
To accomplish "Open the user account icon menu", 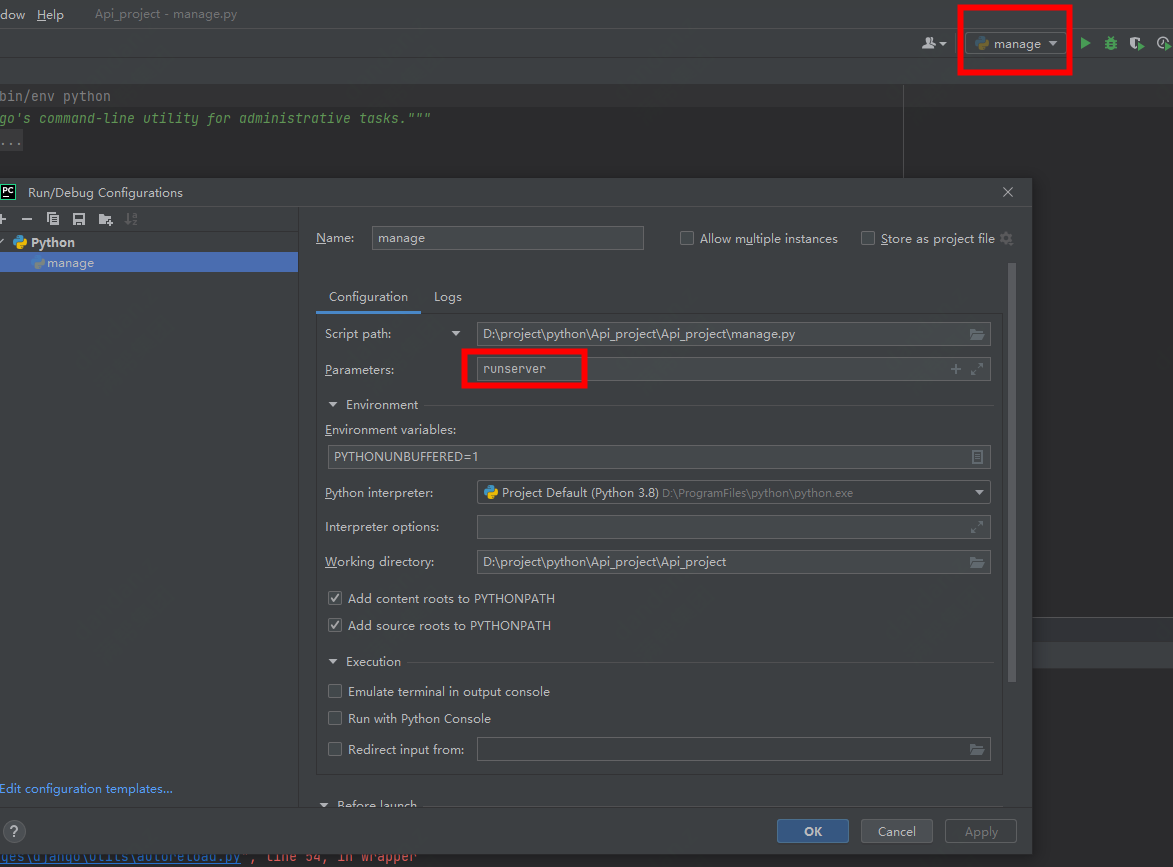I will click(x=934, y=43).
